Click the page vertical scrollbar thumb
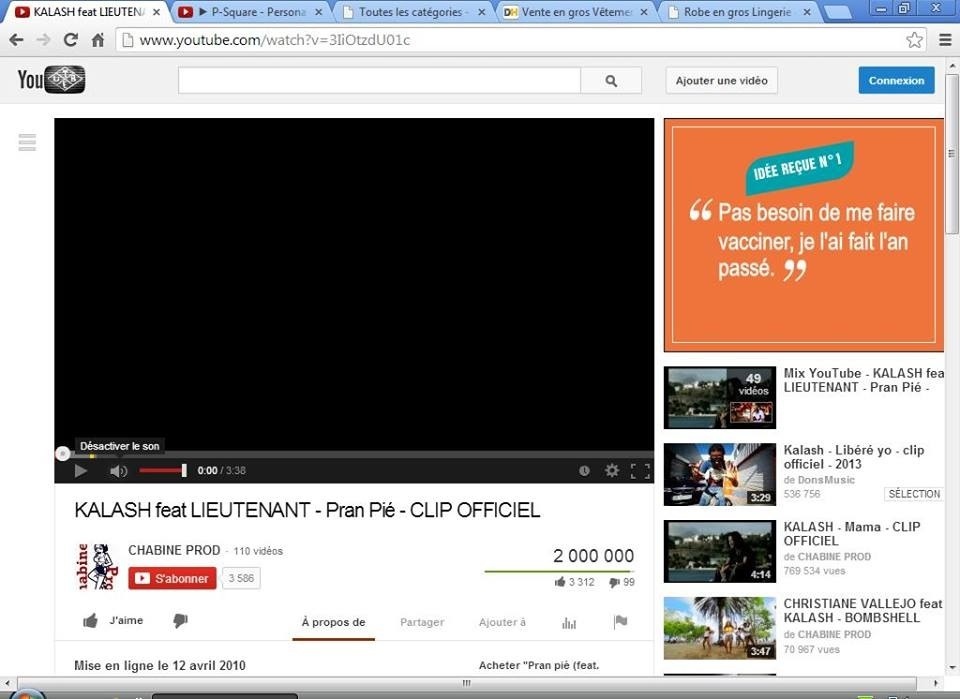This screenshot has width=960, height=699. [x=951, y=153]
